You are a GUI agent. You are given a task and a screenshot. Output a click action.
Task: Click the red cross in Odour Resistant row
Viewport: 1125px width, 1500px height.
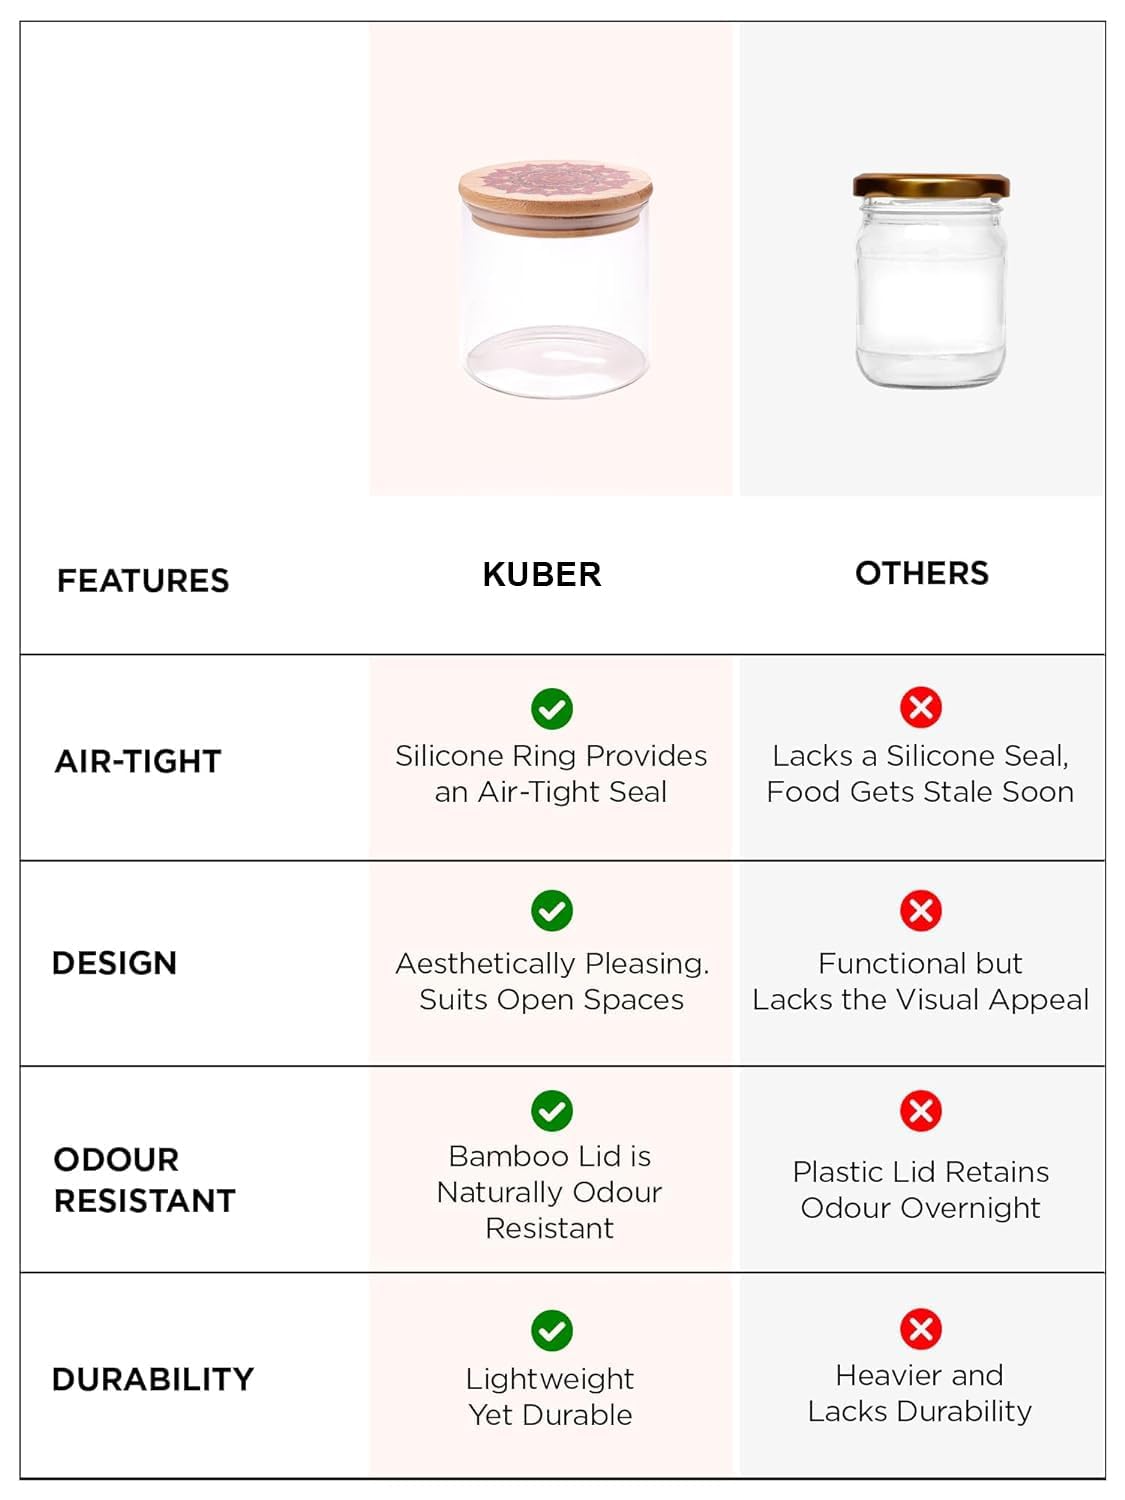[x=920, y=1111]
